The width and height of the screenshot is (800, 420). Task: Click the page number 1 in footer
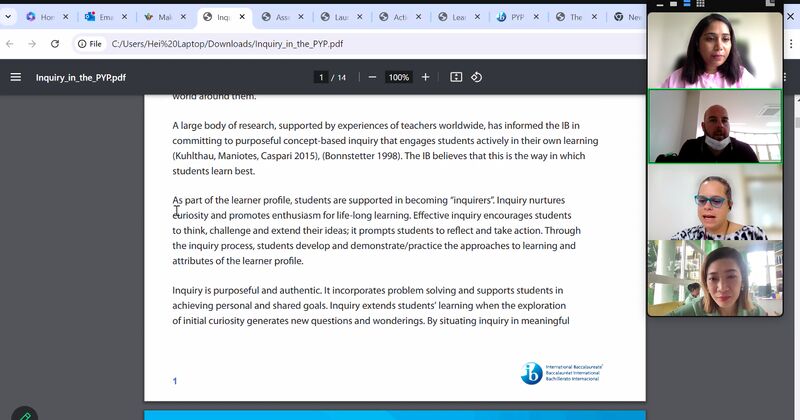pyautogui.click(x=174, y=381)
